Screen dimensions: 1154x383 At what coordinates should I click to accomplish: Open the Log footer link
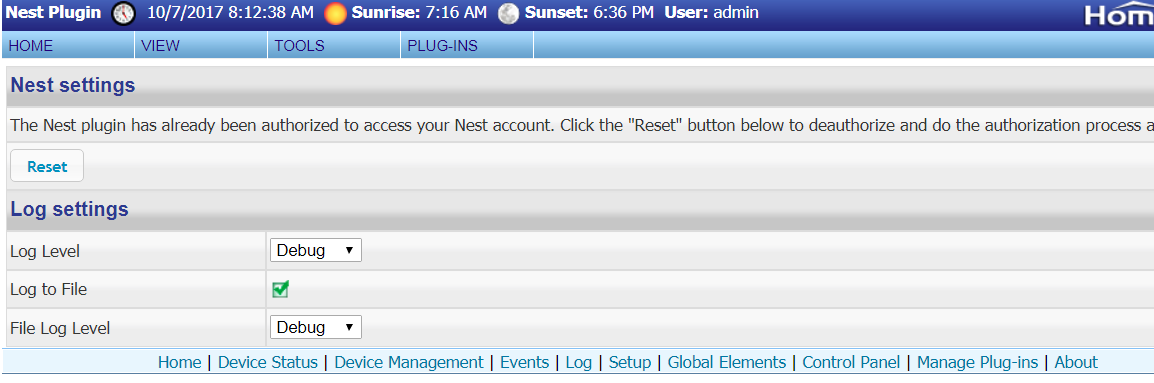579,362
